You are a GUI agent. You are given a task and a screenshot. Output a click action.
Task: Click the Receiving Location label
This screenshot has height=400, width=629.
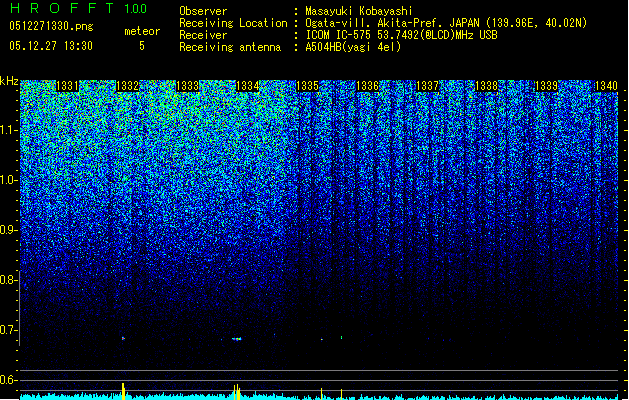(233, 23)
